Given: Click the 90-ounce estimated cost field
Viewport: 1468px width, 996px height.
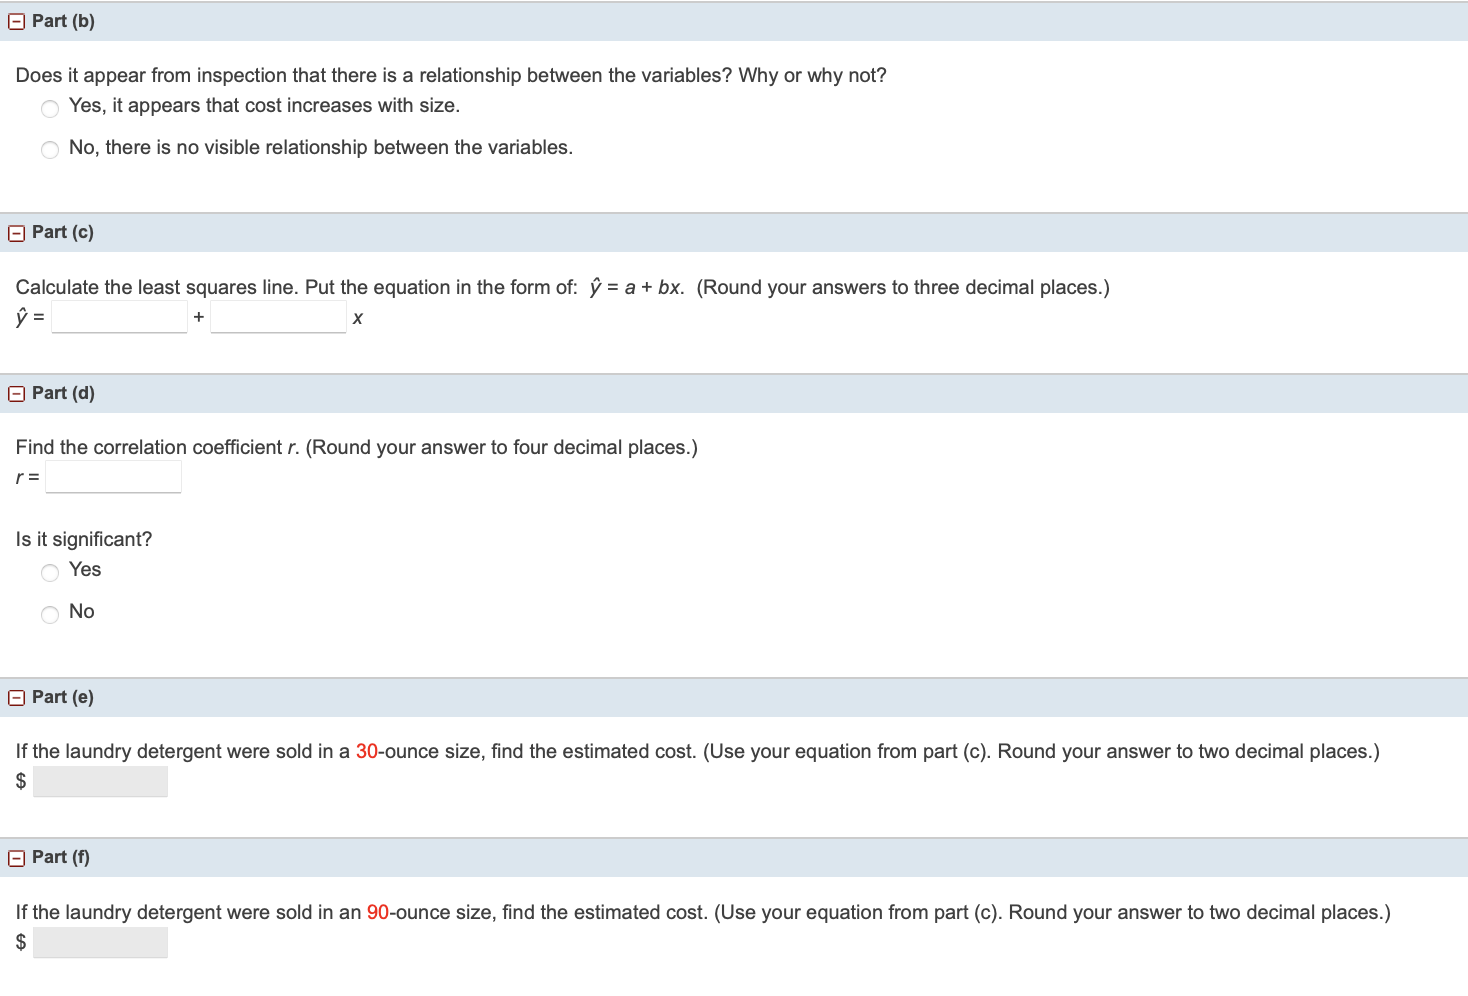Looking at the screenshot, I should [100, 942].
